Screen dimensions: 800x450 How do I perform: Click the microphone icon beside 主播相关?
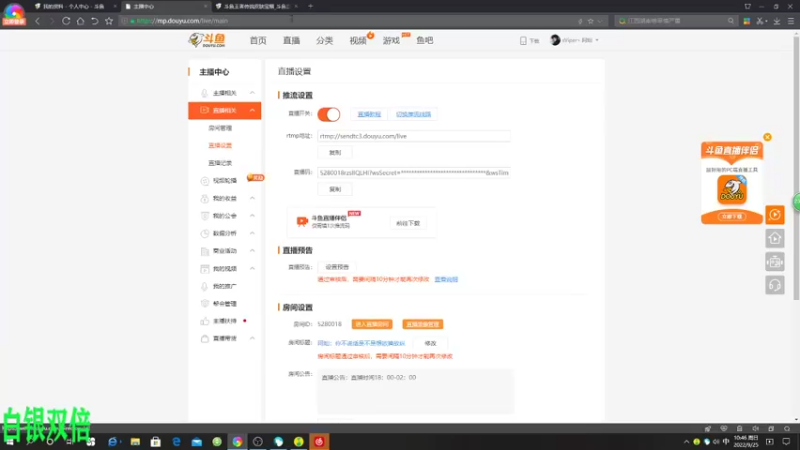coord(204,93)
